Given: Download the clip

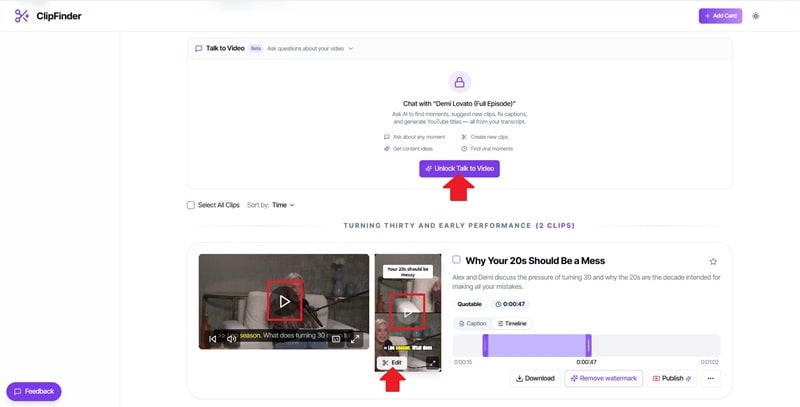Looking at the screenshot, I should [x=535, y=378].
